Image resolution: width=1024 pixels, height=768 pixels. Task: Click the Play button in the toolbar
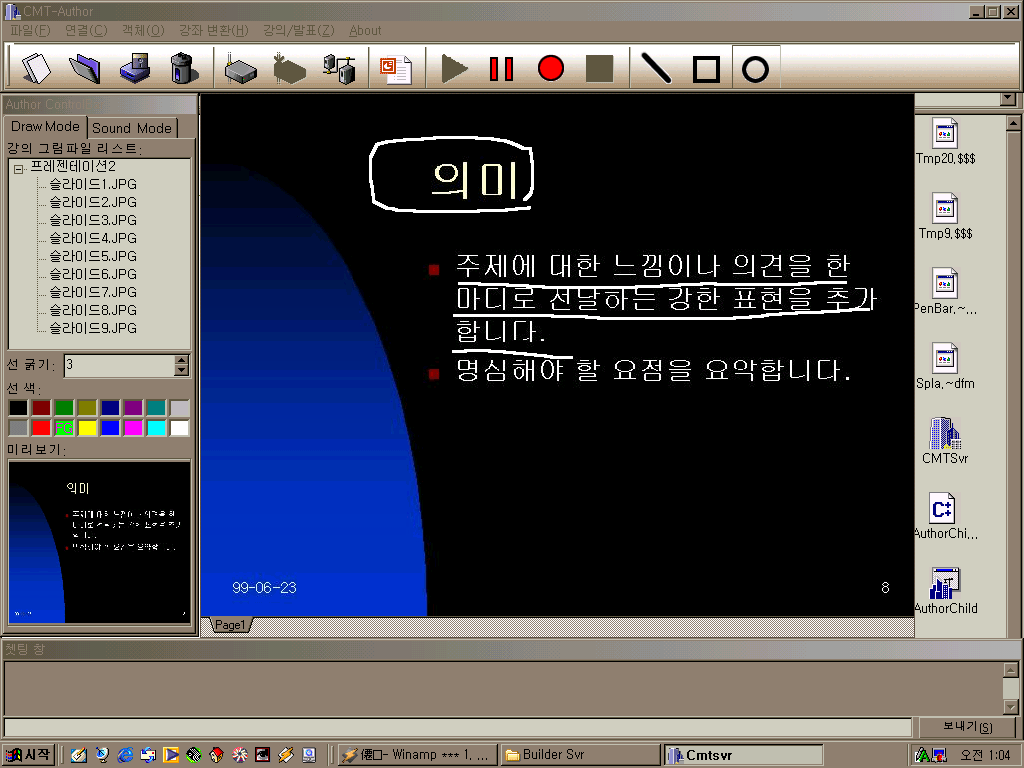[x=455, y=68]
